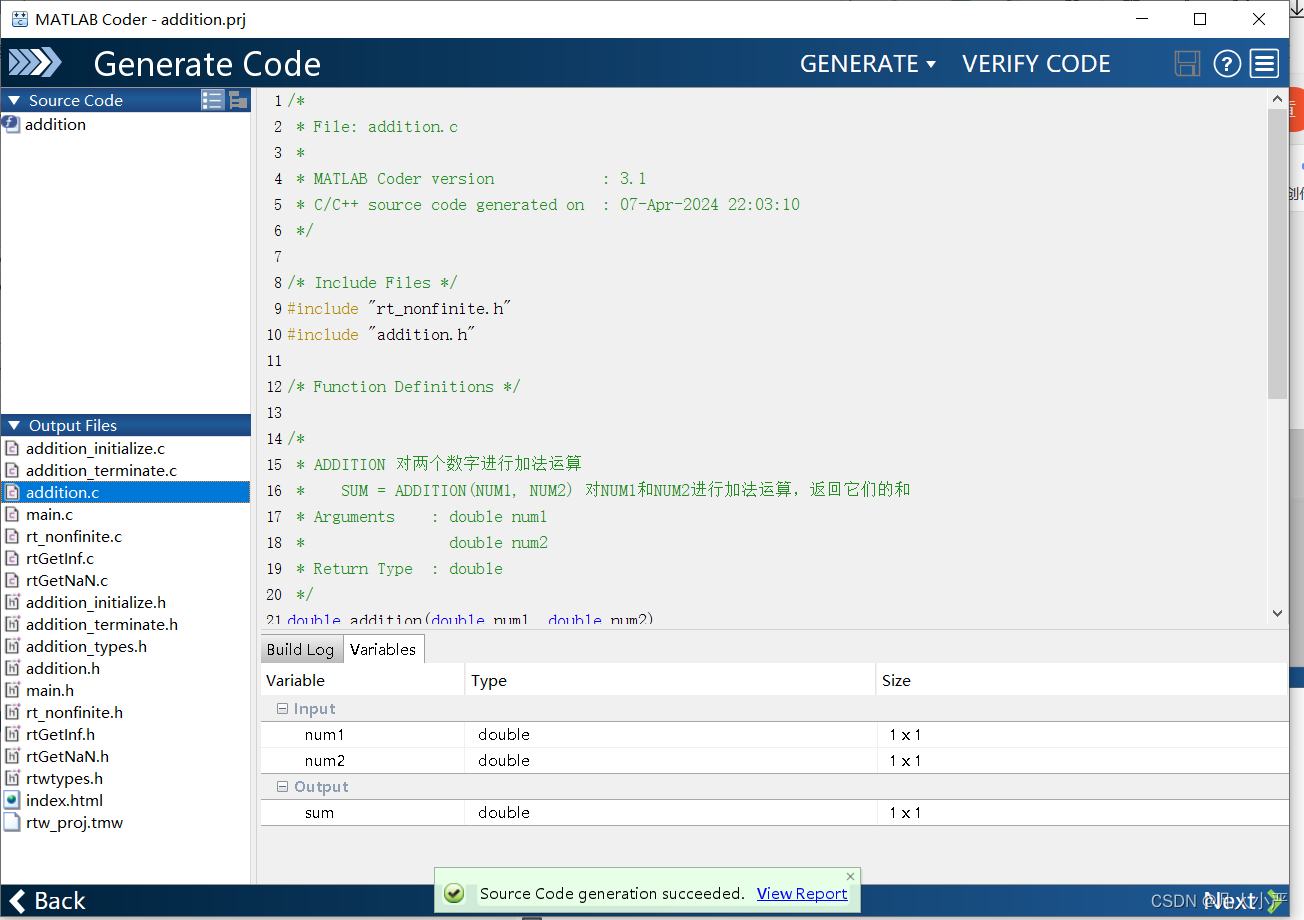
Task: Open addition_terminate.c output file
Action: pos(101,470)
